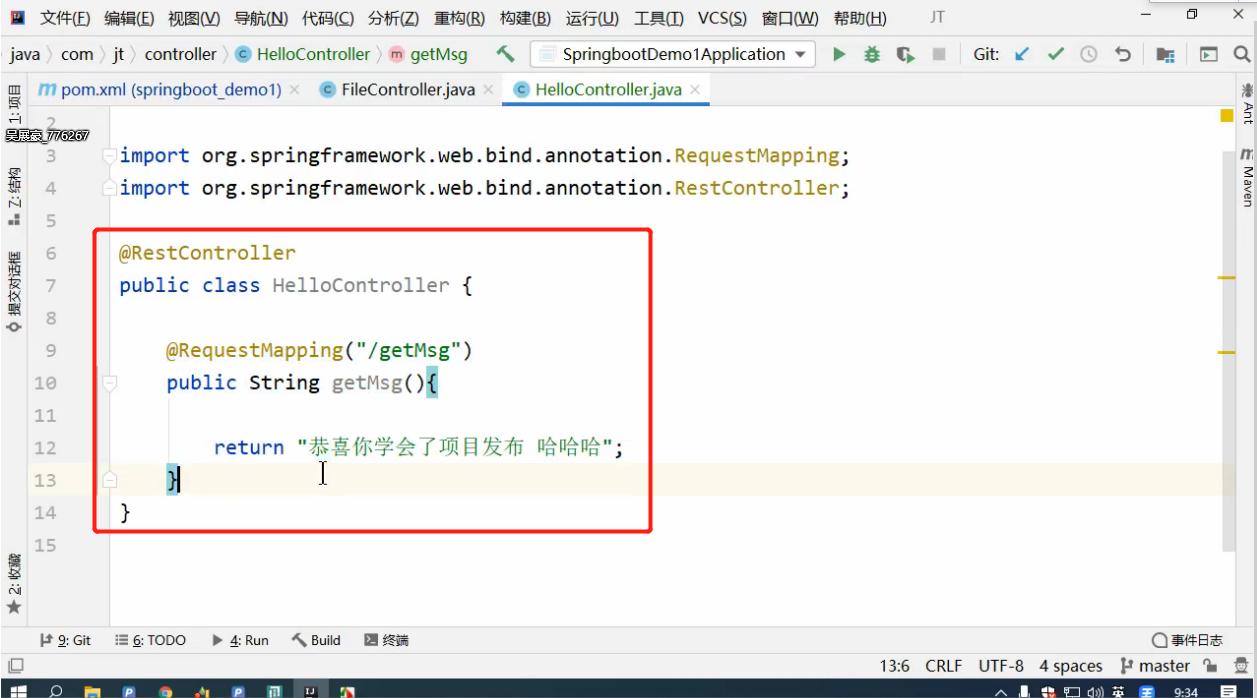This screenshot has width=1257, height=698.
Task: Open Chrome from the taskbar
Action: tap(165, 691)
